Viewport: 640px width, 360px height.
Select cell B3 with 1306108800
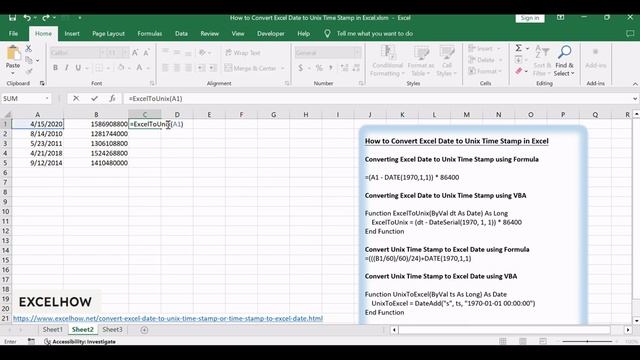coord(96,144)
